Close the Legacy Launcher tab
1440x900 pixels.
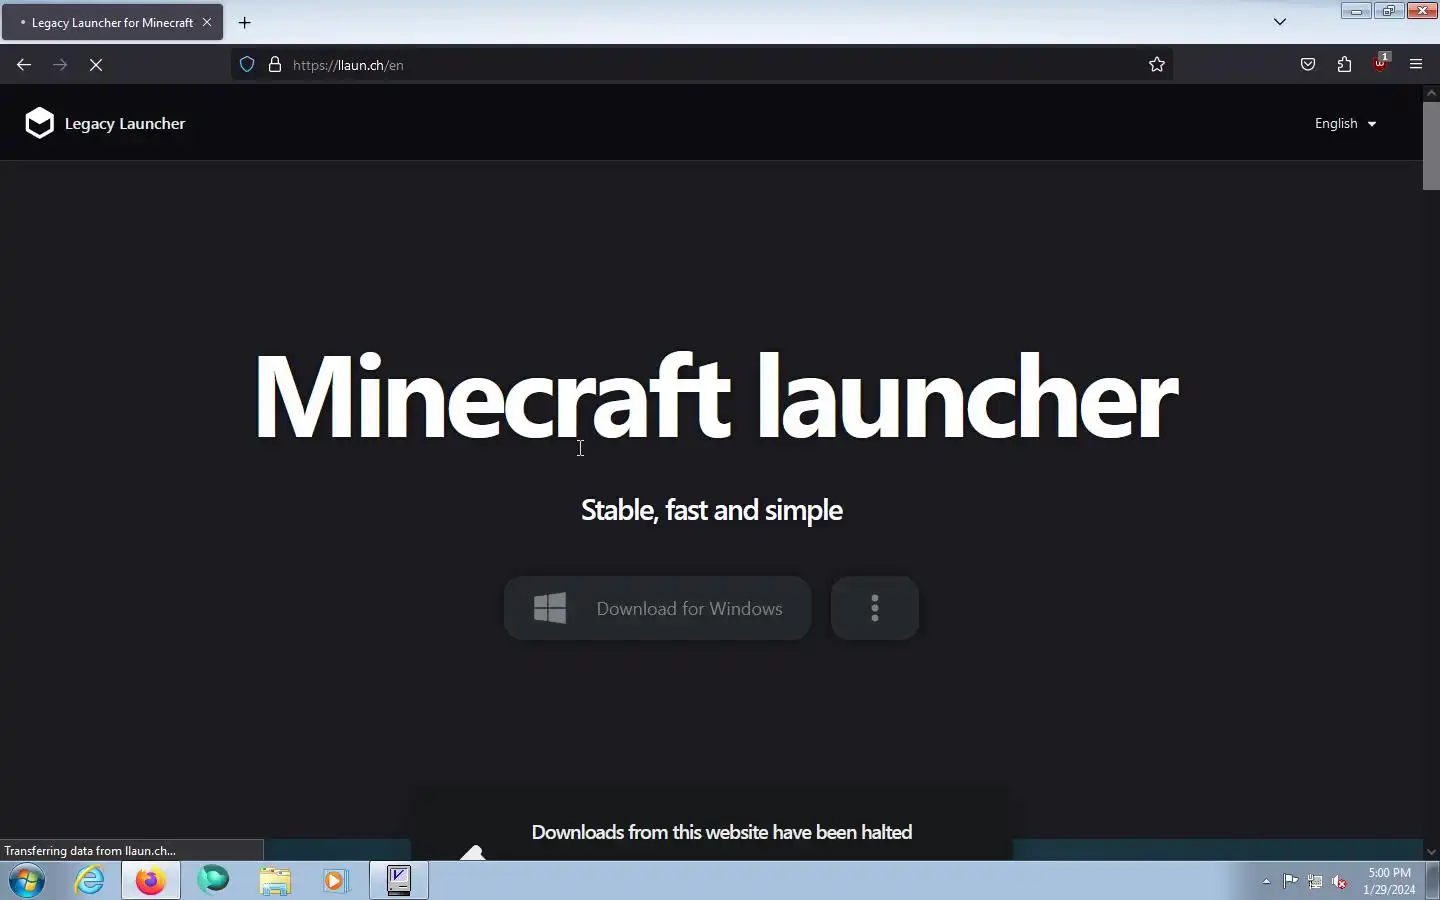pos(207,22)
